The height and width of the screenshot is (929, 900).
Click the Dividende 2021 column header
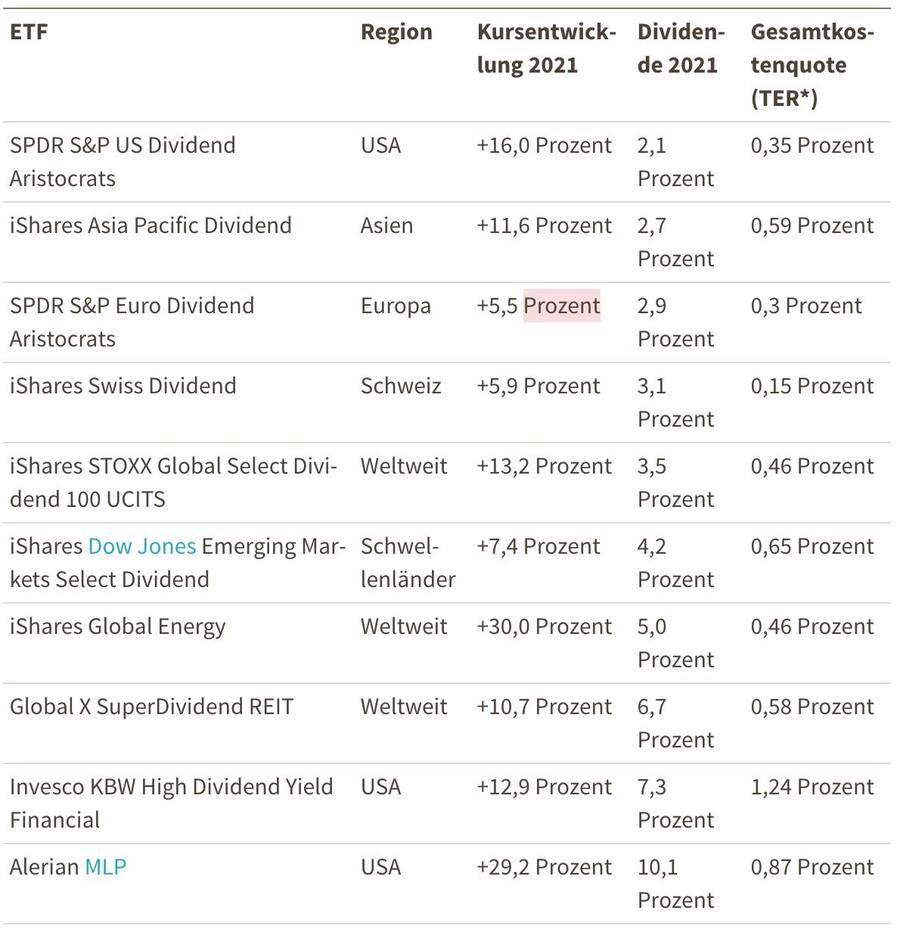coord(681,48)
